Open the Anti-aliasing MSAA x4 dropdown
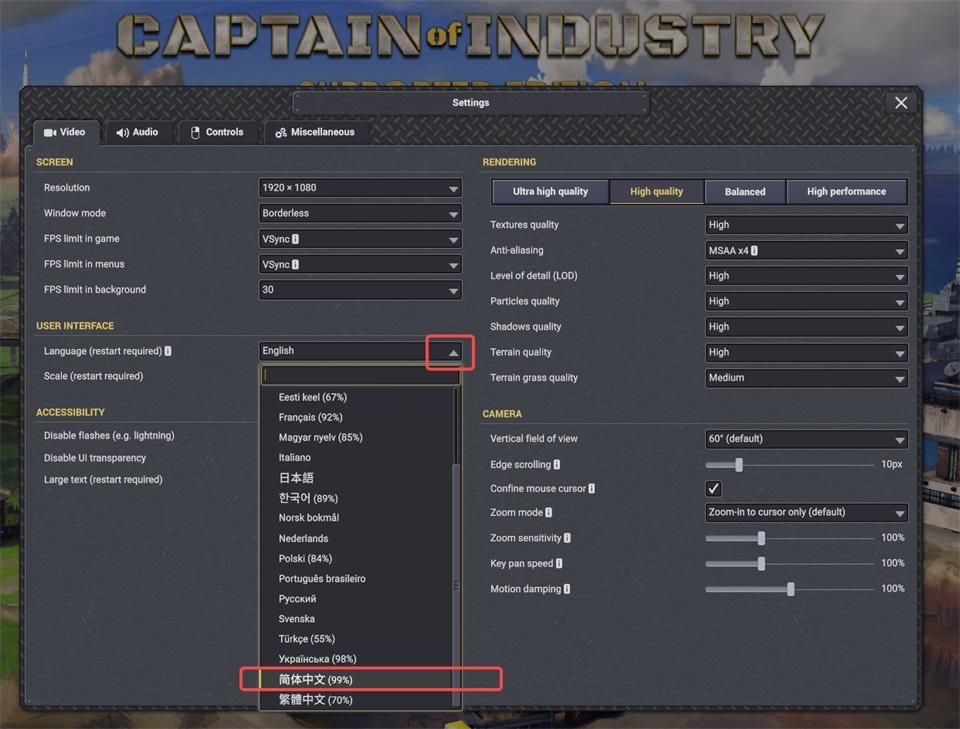Image resolution: width=960 pixels, height=729 pixels. (x=806, y=251)
